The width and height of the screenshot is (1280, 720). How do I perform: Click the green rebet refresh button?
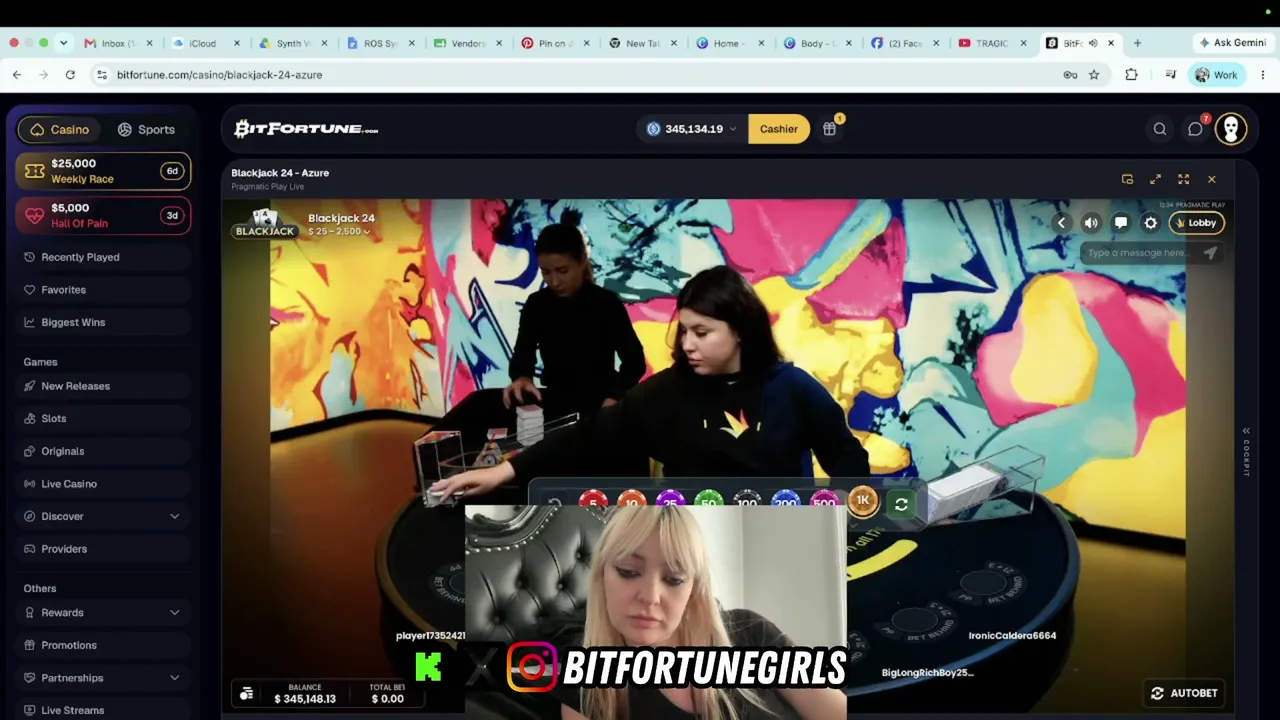[901, 505]
